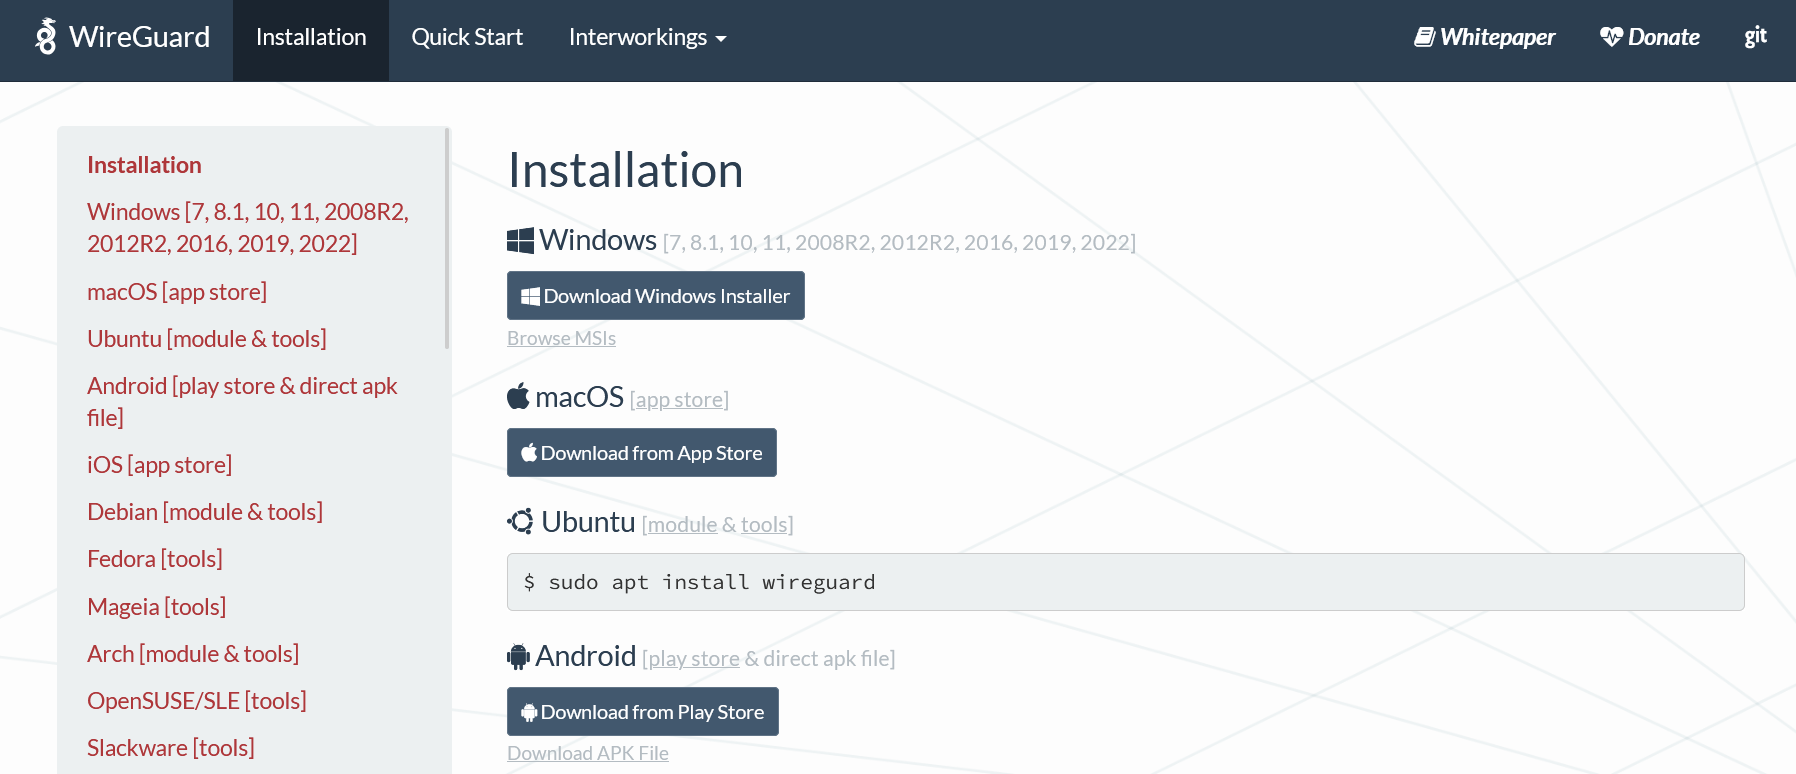Open the Installation tab in navbar
Screen dimensions: 1796x774
(311, 38)
